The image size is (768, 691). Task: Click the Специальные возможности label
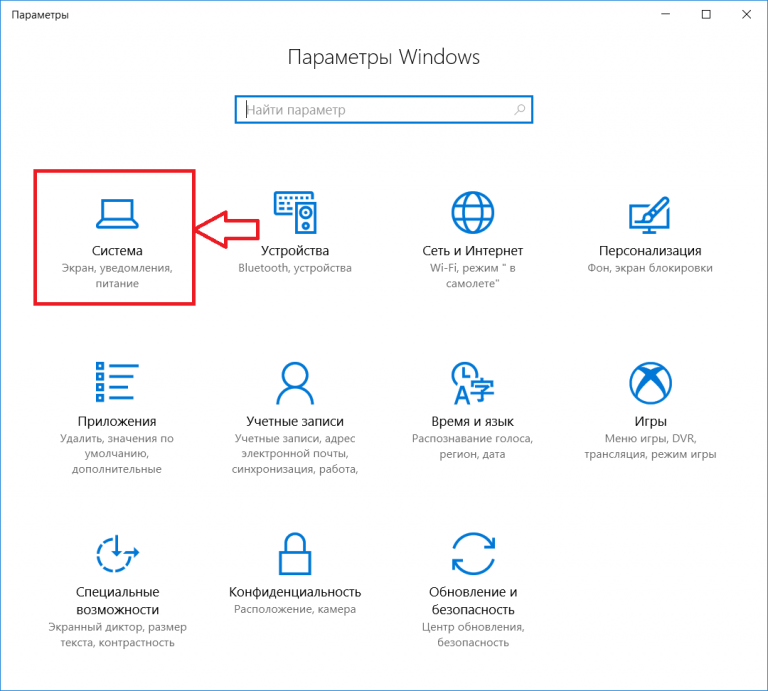(118, 601)
